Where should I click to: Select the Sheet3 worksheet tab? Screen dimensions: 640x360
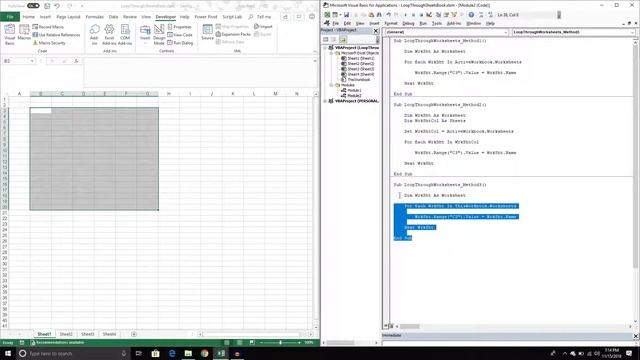(87, 334)
